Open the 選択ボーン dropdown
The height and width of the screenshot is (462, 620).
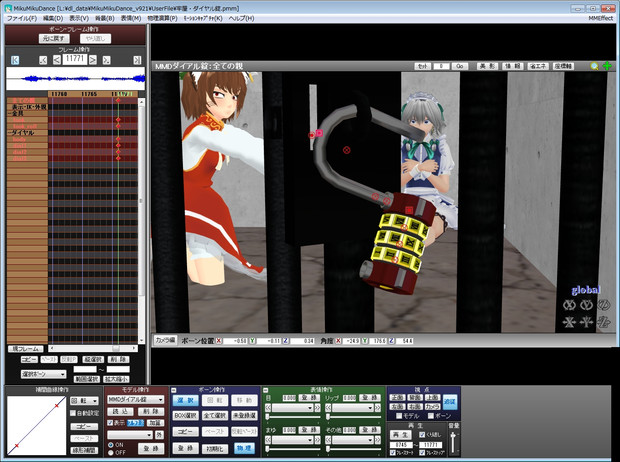pos(43,374)
